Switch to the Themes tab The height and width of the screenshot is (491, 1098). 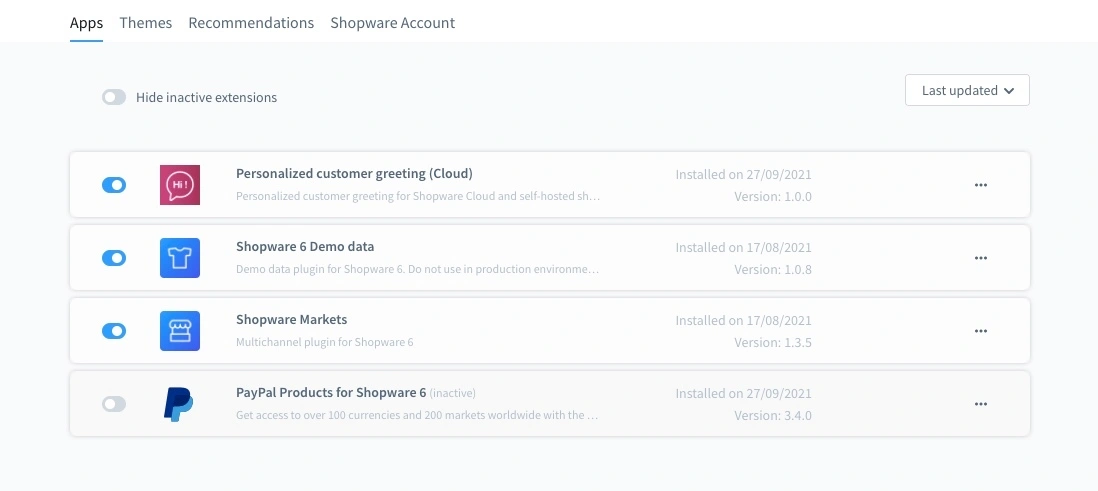click(145, 23)
